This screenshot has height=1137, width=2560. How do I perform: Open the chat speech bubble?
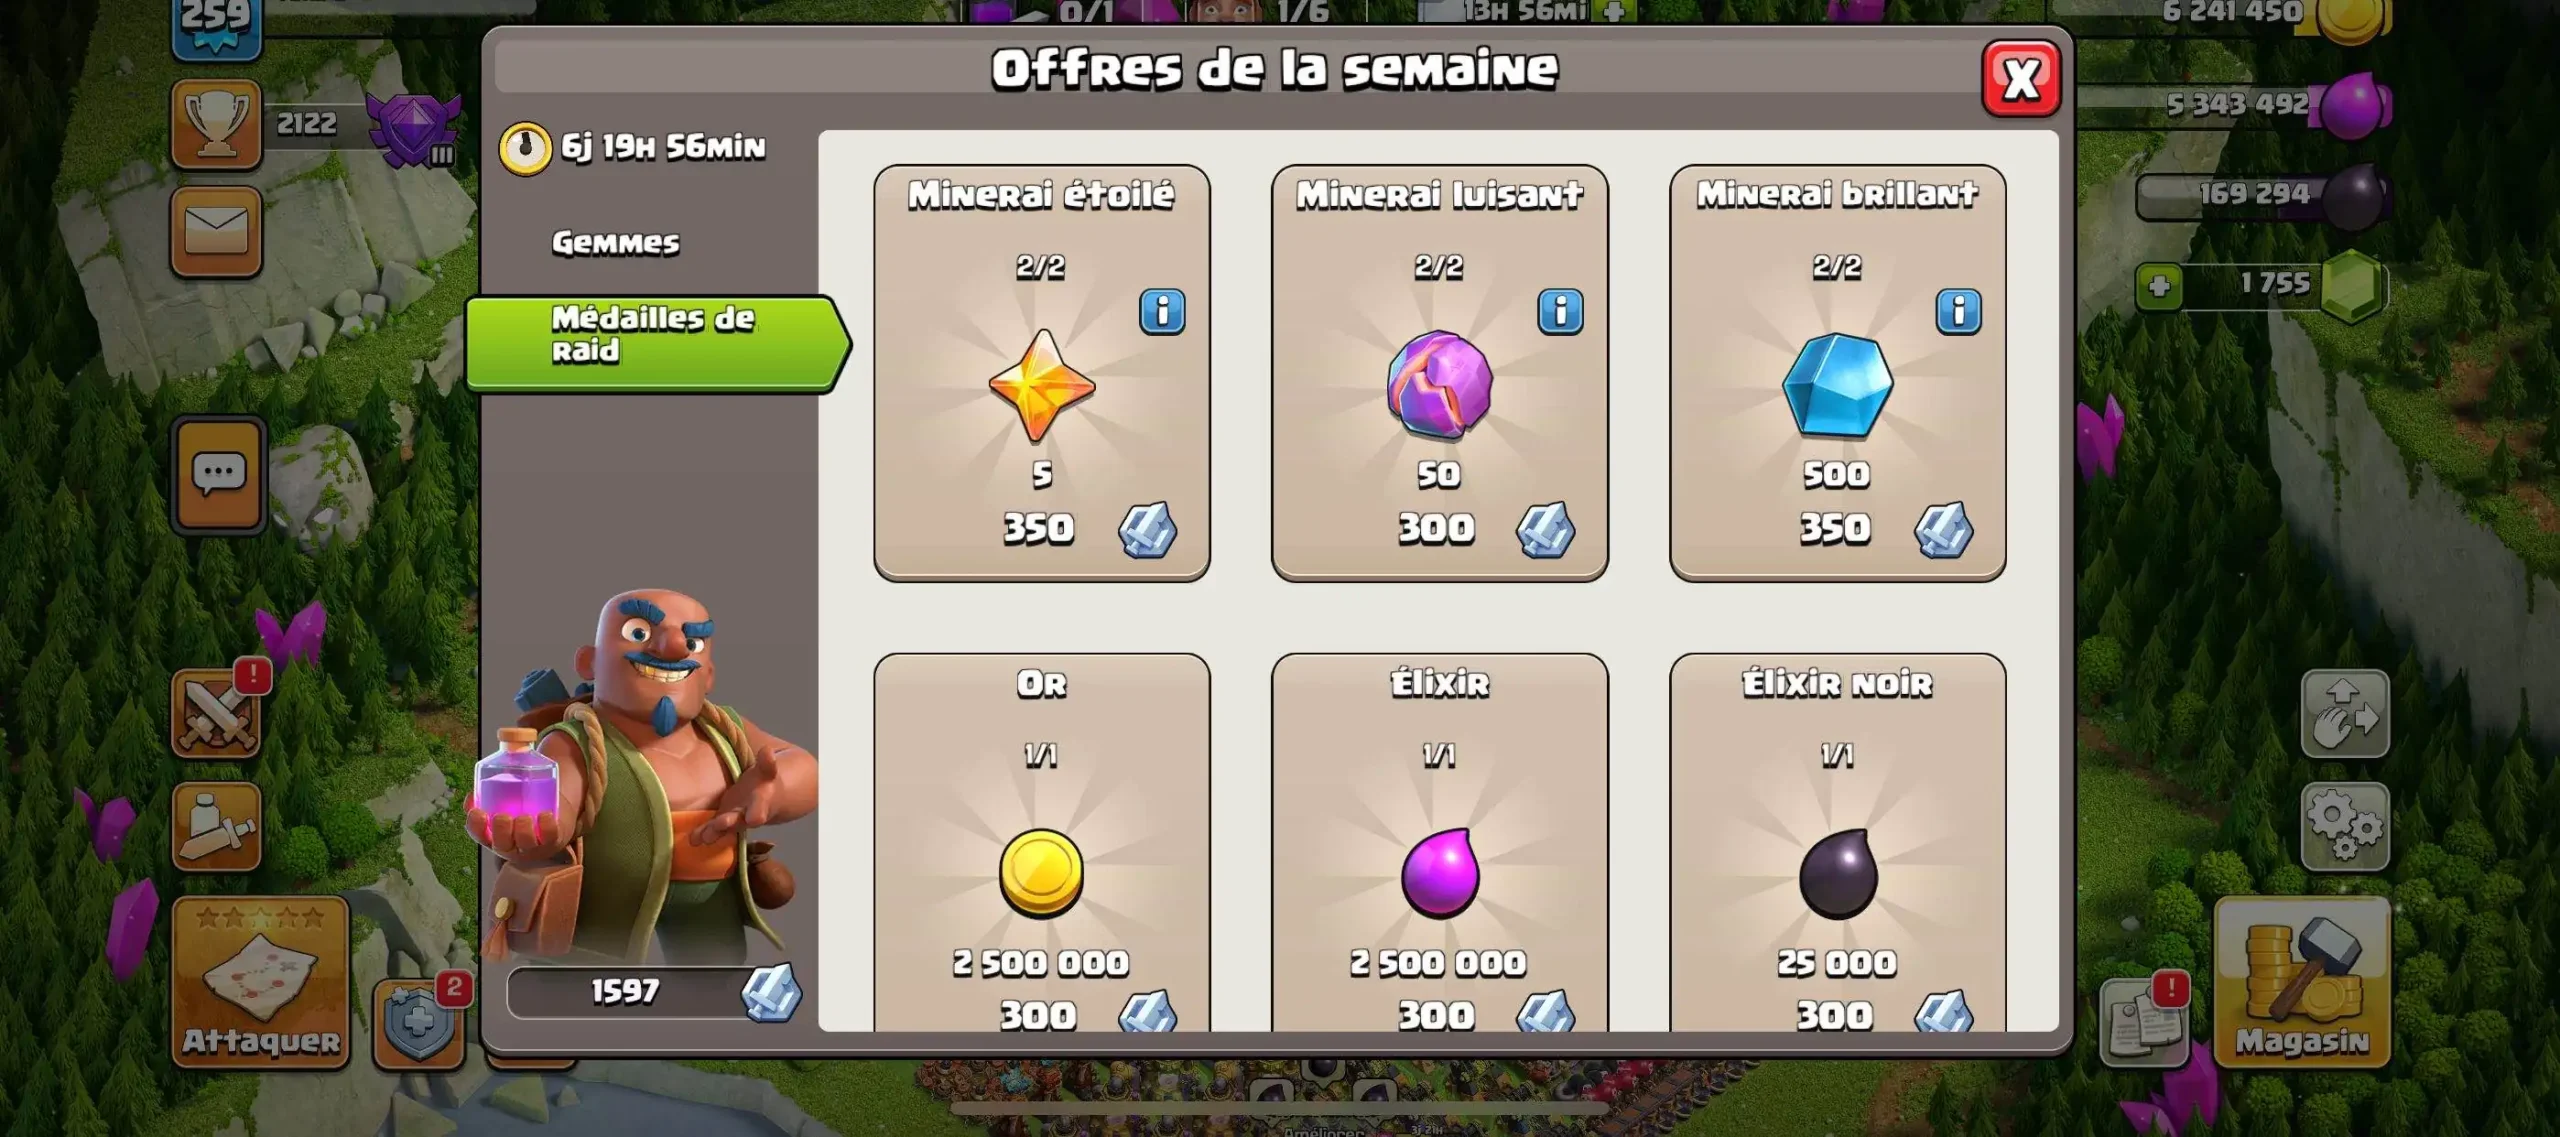click(x=219, y=474)
